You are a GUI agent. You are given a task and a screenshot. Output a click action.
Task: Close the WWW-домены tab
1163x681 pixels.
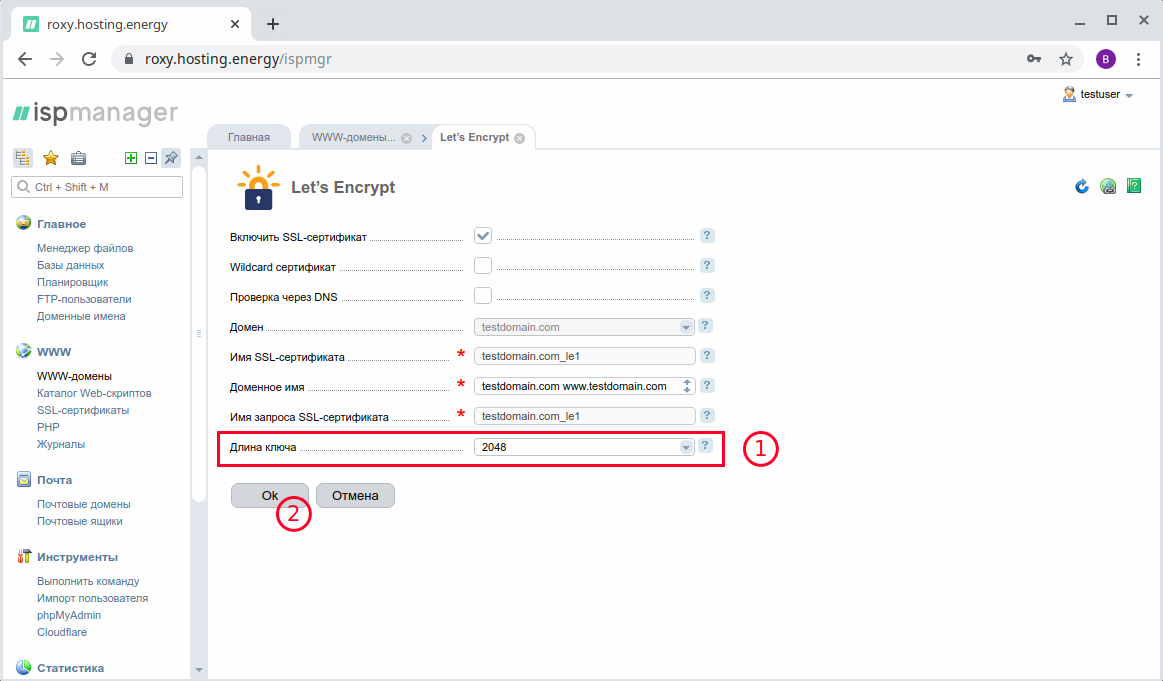406,138
